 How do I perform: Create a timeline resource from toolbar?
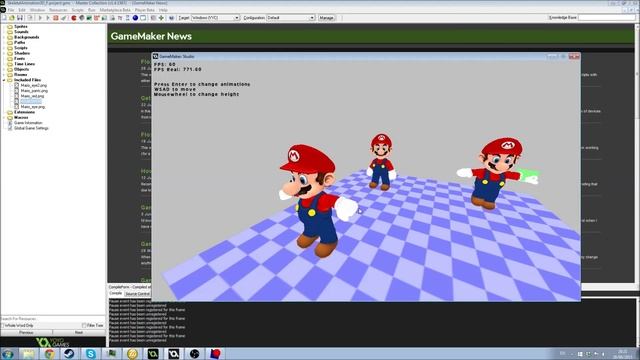[128, 18]
